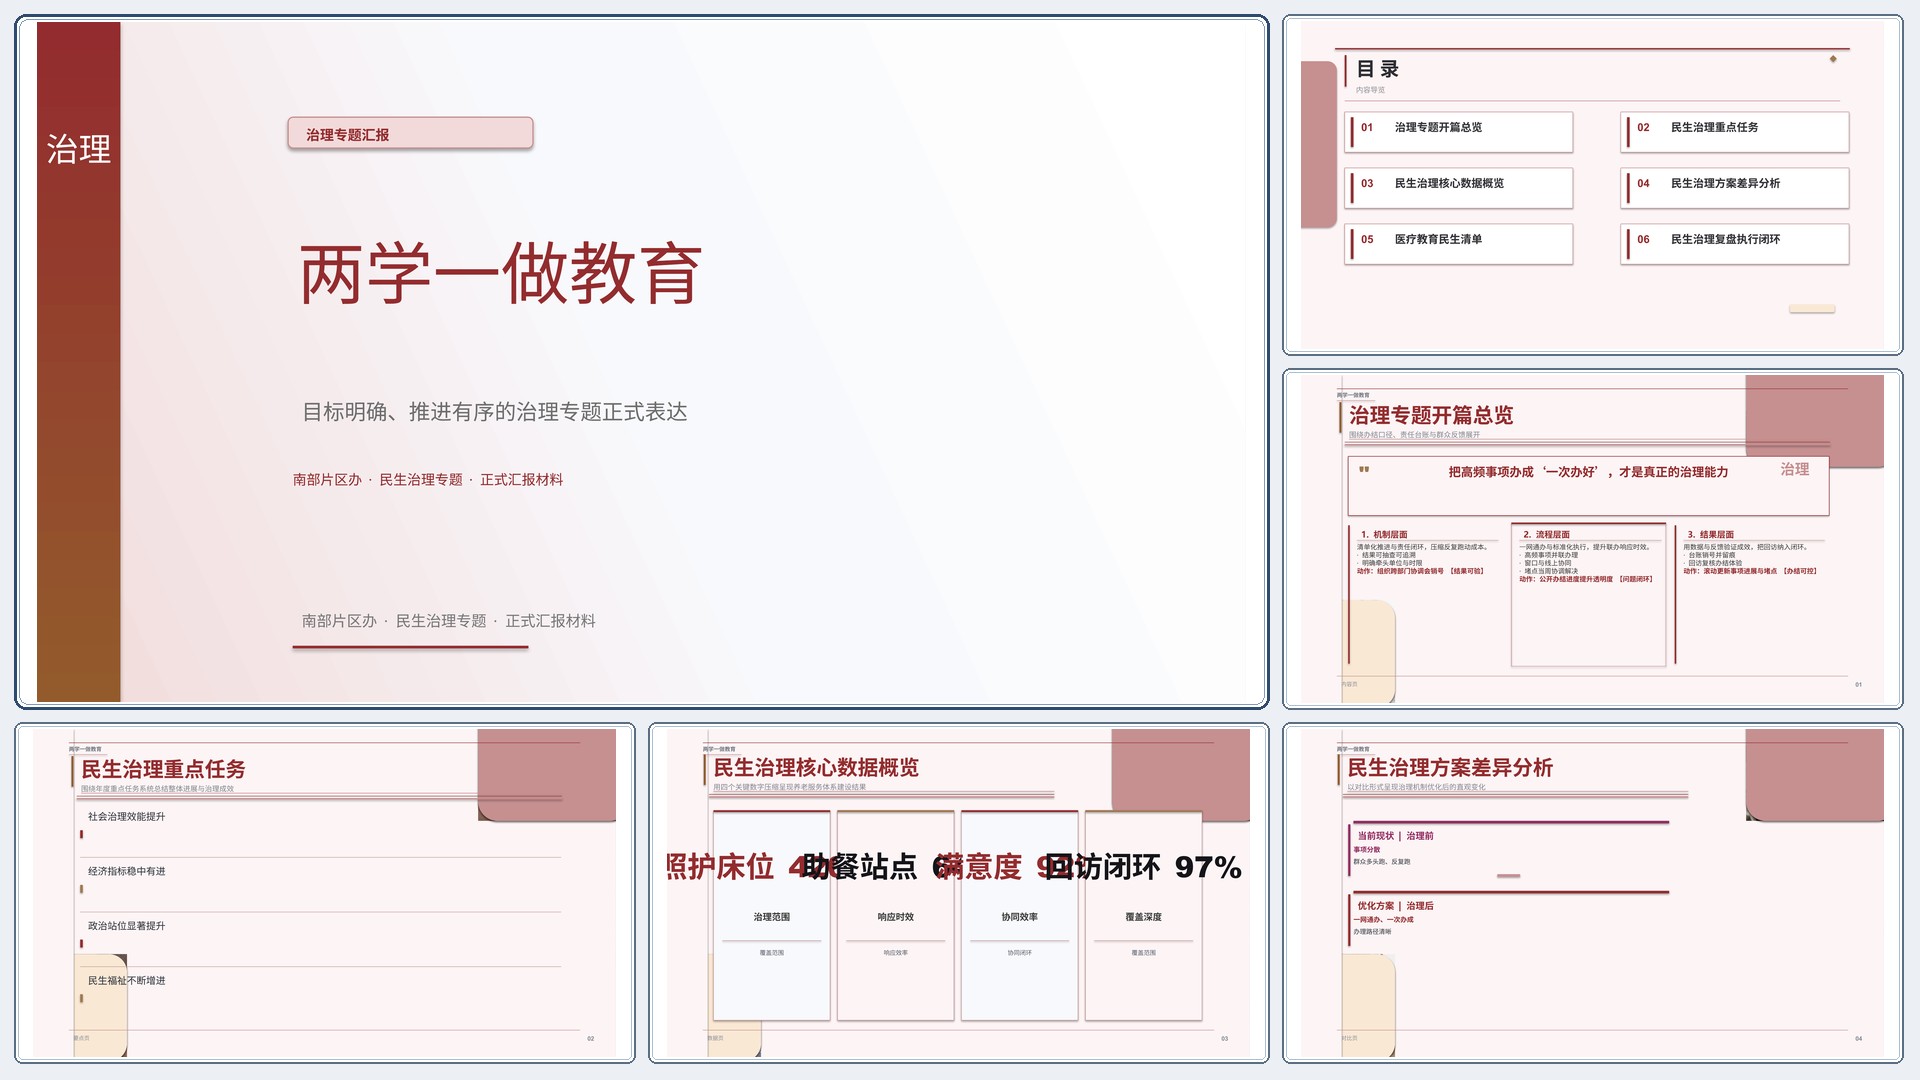Click the quote 把高频事项办成'一次办好'
Screen dimensions: 1920x1080
[x=1588, y=472]
